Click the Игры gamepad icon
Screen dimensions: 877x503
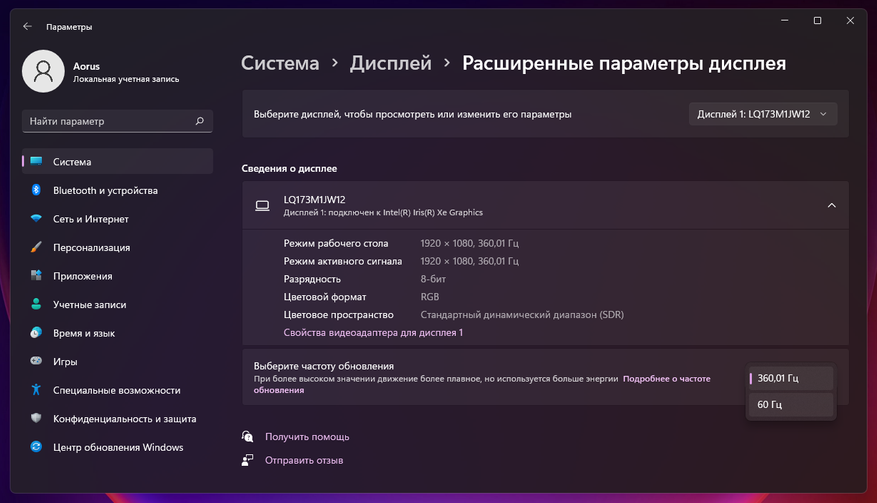tap(36, 361)
